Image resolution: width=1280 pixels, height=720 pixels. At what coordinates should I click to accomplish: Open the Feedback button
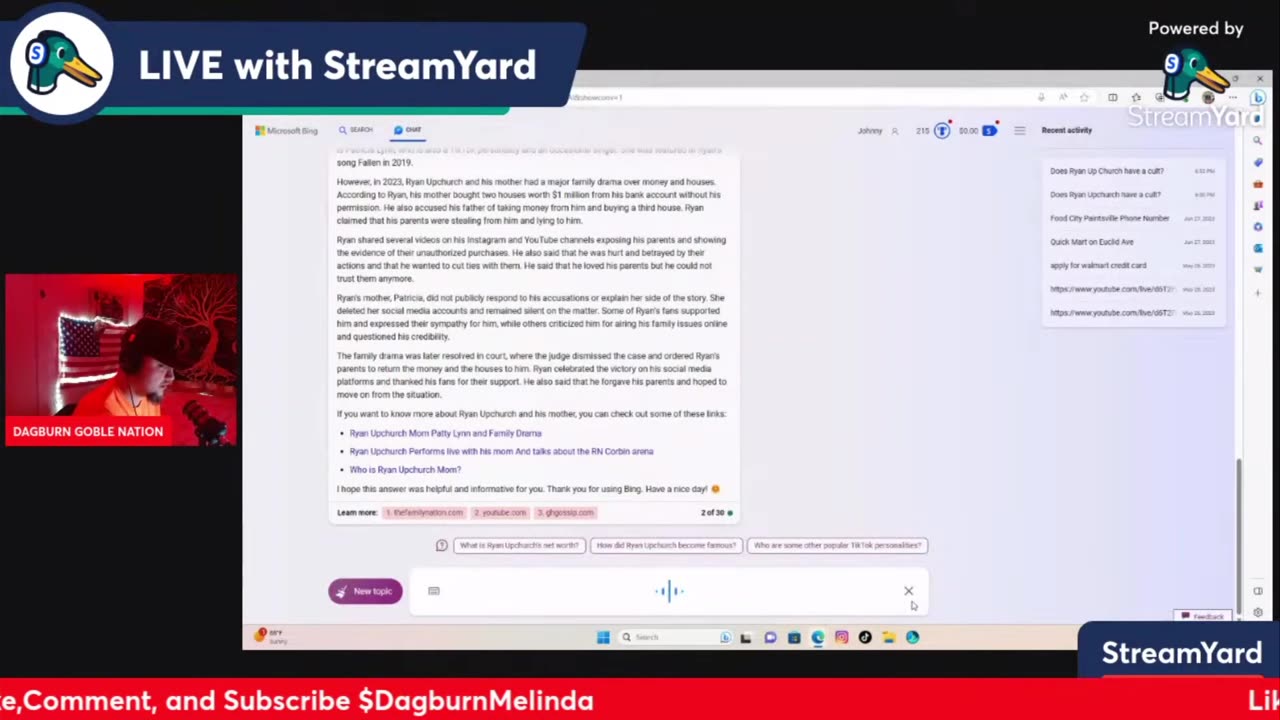[1203, 616]
